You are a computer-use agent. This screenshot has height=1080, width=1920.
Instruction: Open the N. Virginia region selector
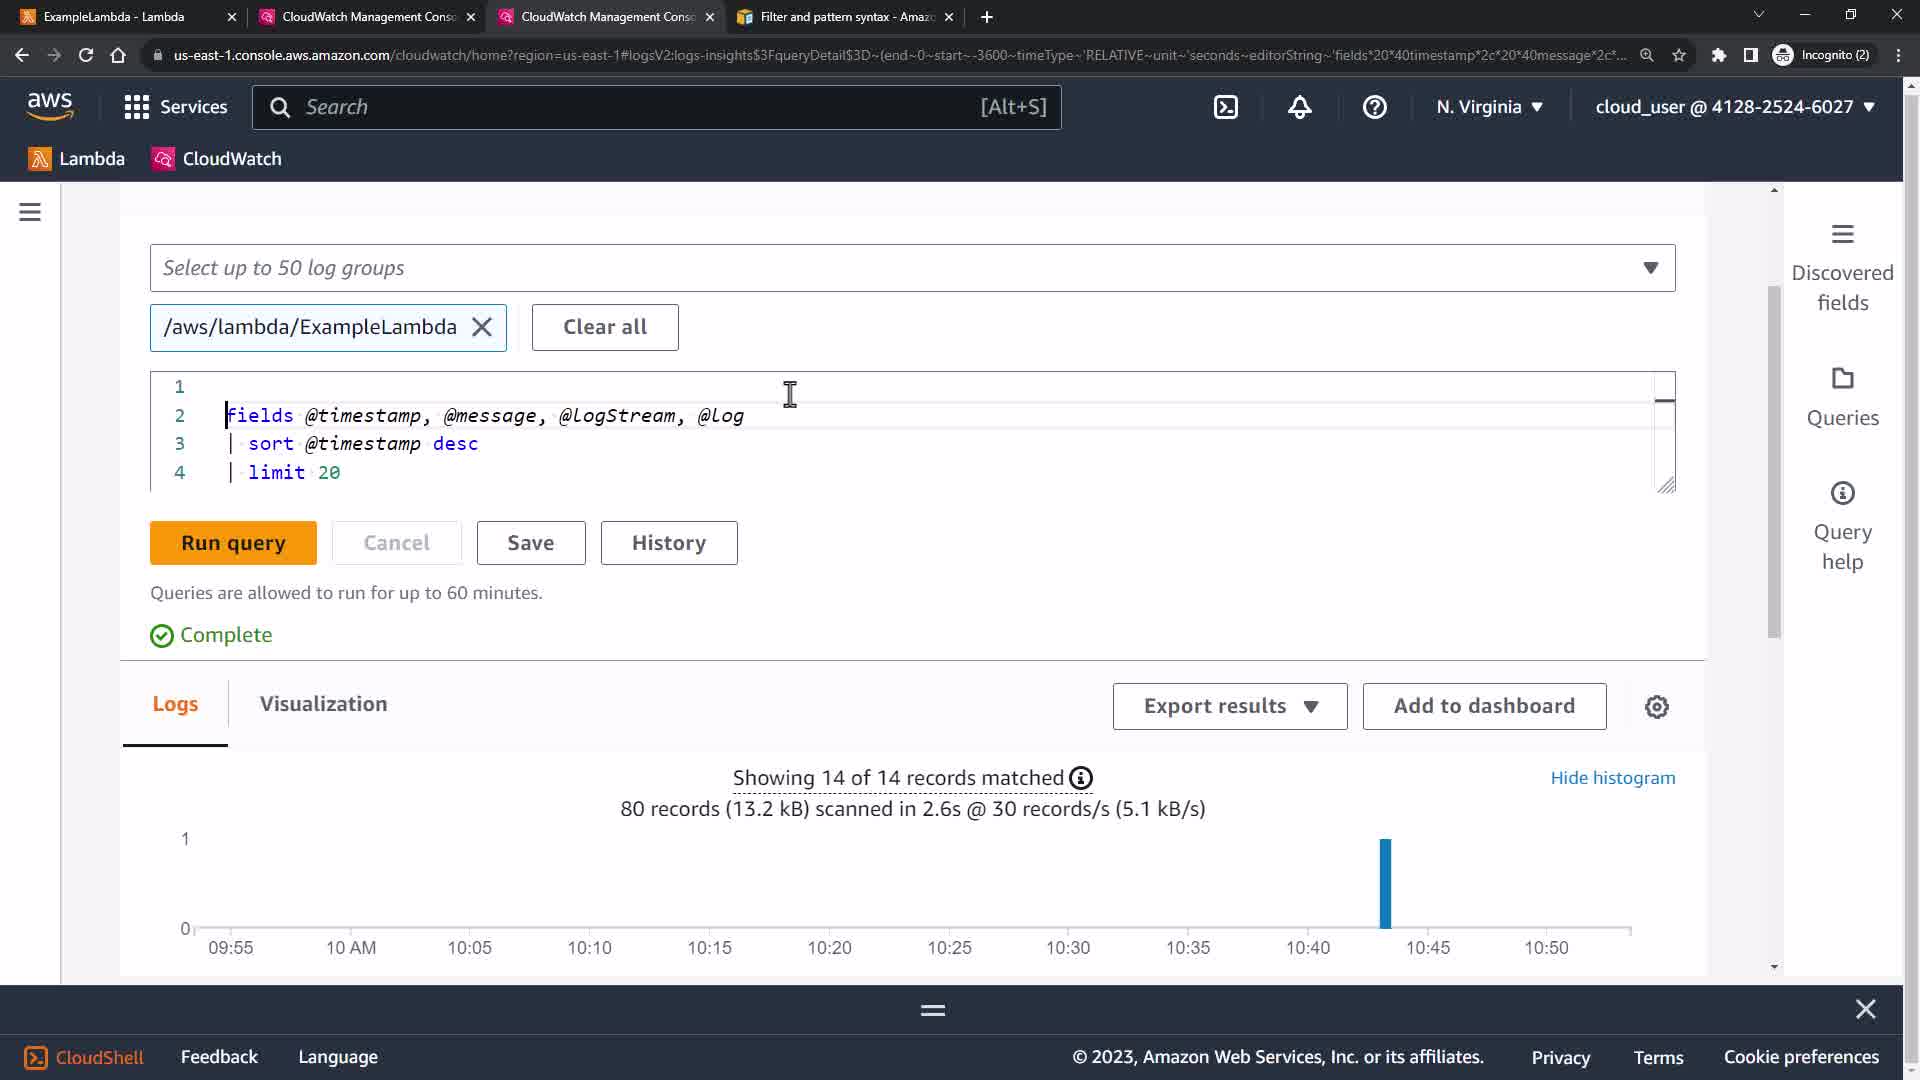(x=1489, y=107)
